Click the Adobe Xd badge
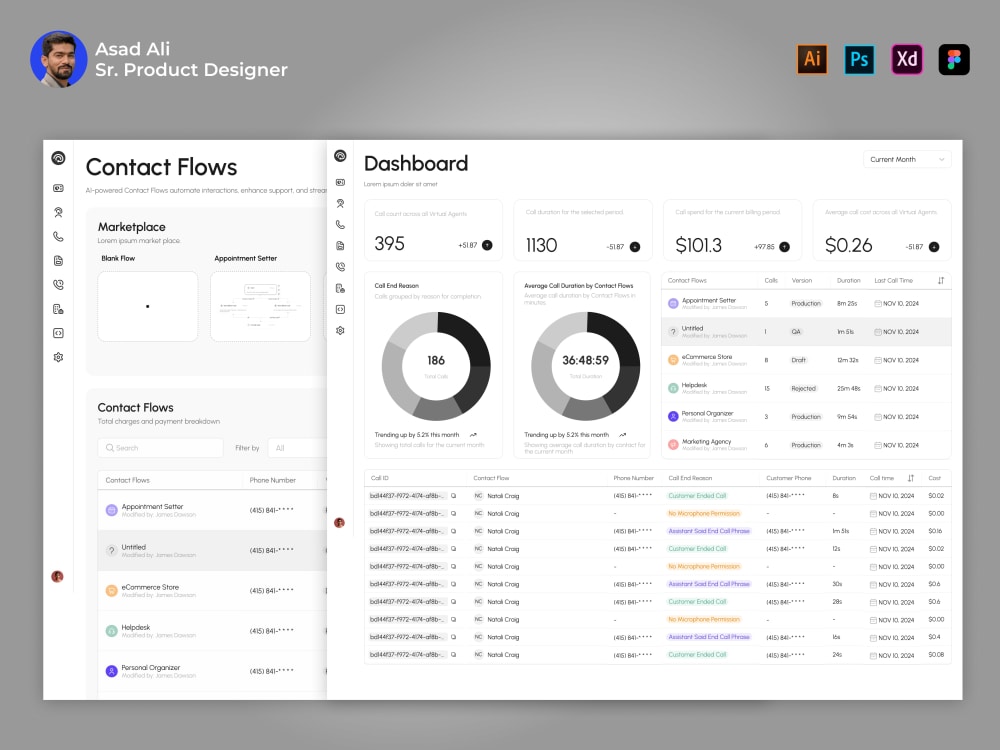 [x=907, y=59]
